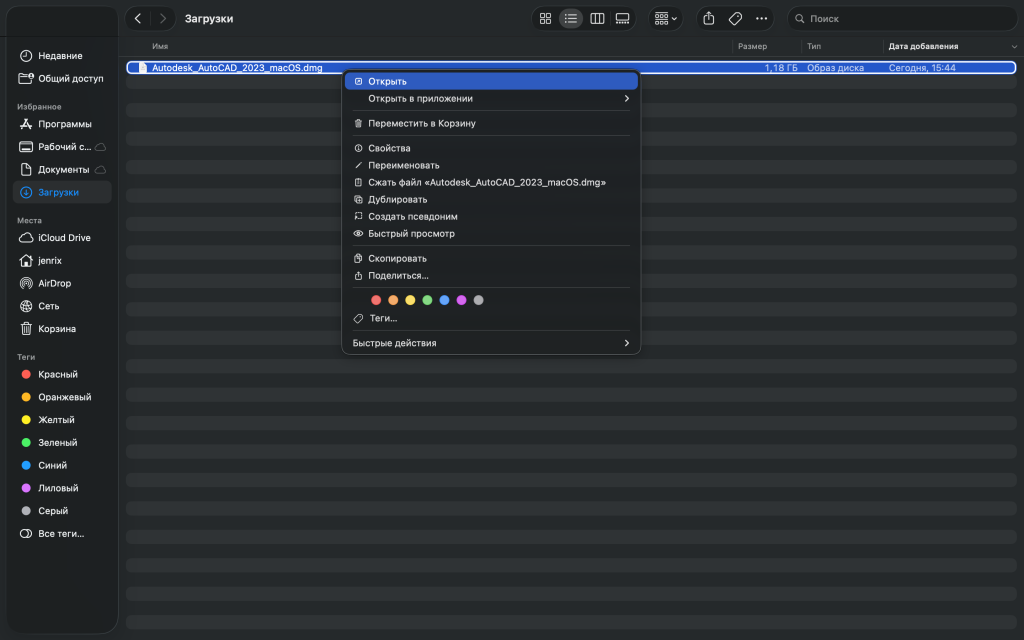Click the tag toolbar icon
Screen dimensions: 1024x640
[x=735, y=18]
